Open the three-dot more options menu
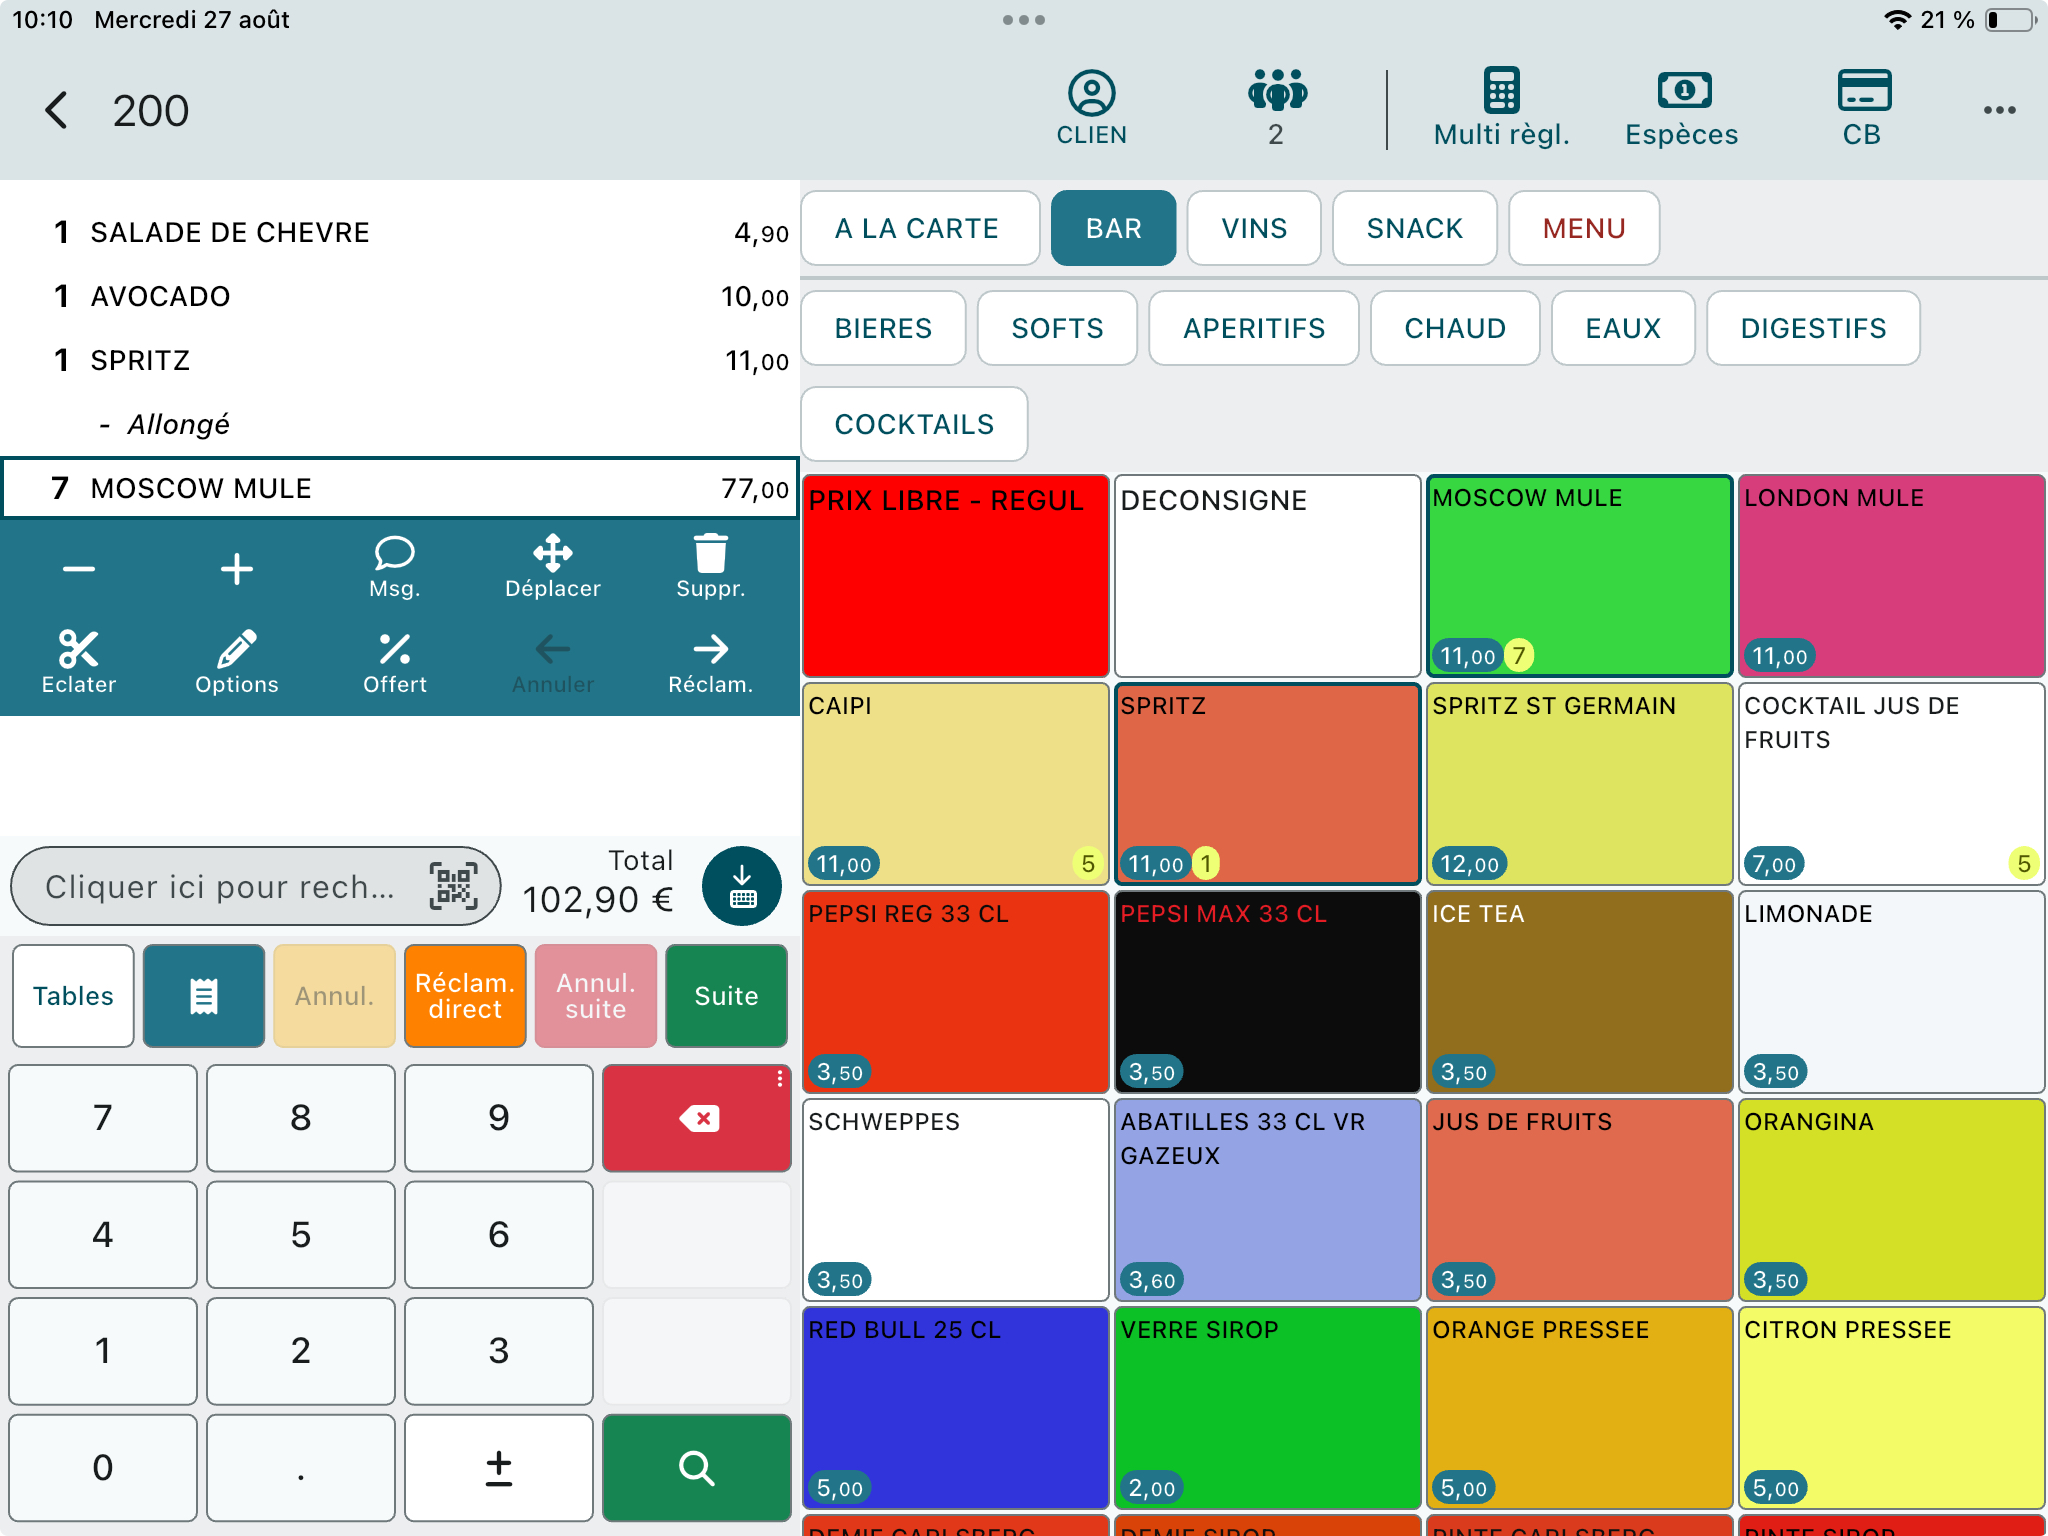 point(1999,110)
